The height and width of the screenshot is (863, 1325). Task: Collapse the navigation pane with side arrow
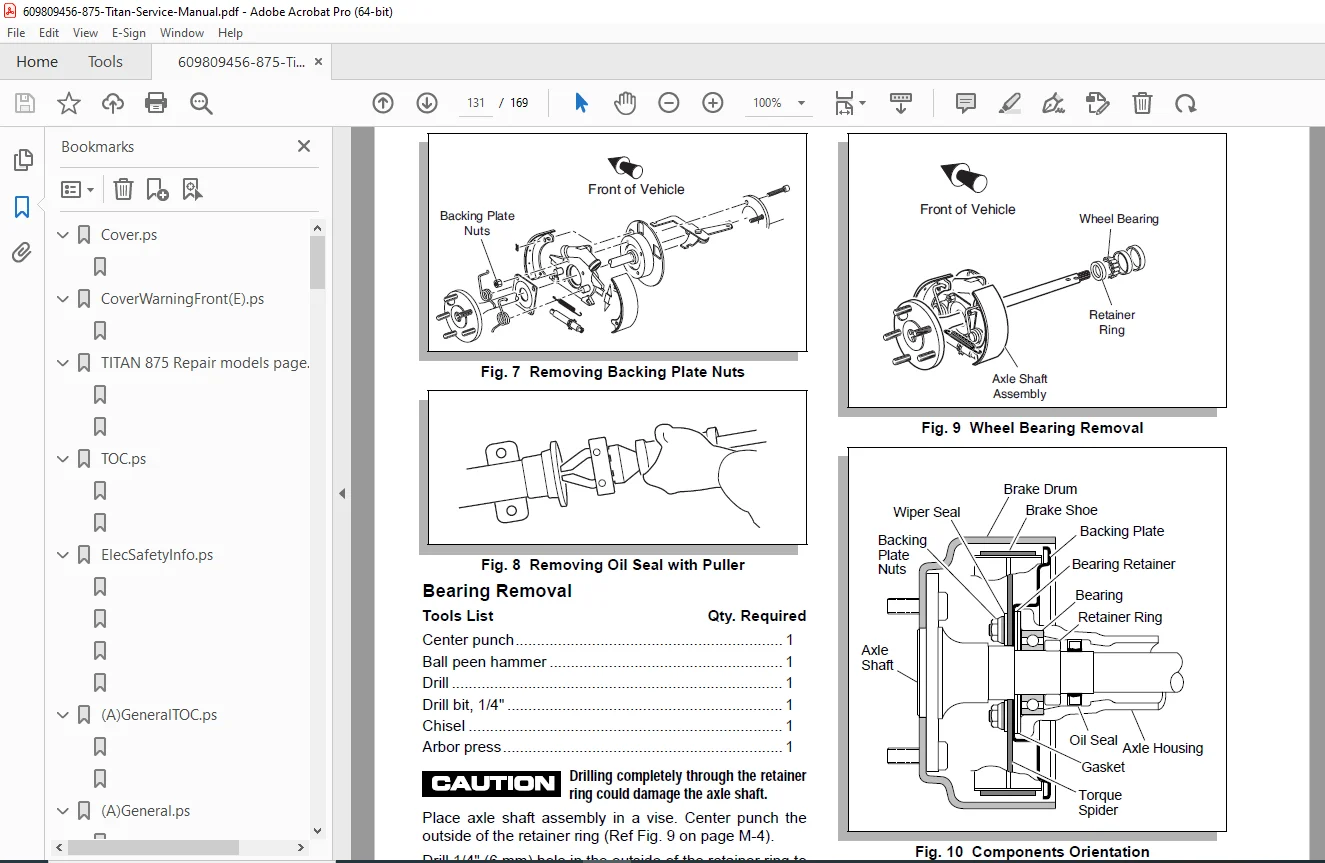(x=342, y=493)
